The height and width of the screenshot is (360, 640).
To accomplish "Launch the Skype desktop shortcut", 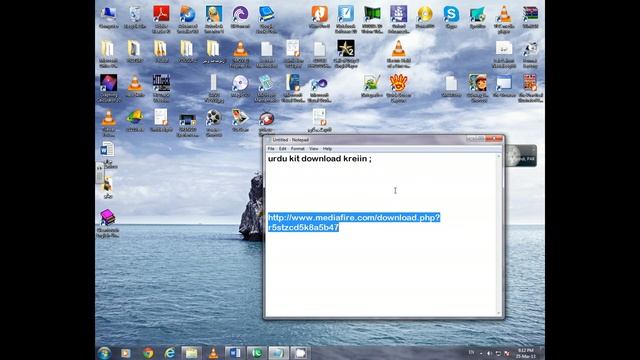I will coord(451,17).
